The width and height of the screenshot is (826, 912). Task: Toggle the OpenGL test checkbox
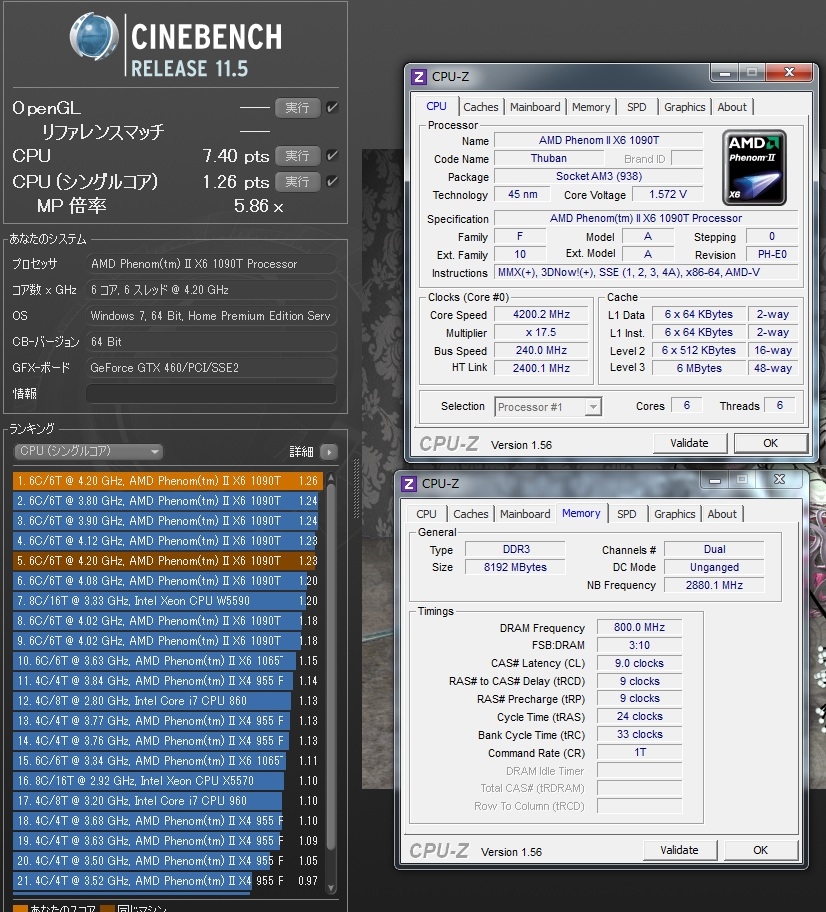(x=332, y=108)
